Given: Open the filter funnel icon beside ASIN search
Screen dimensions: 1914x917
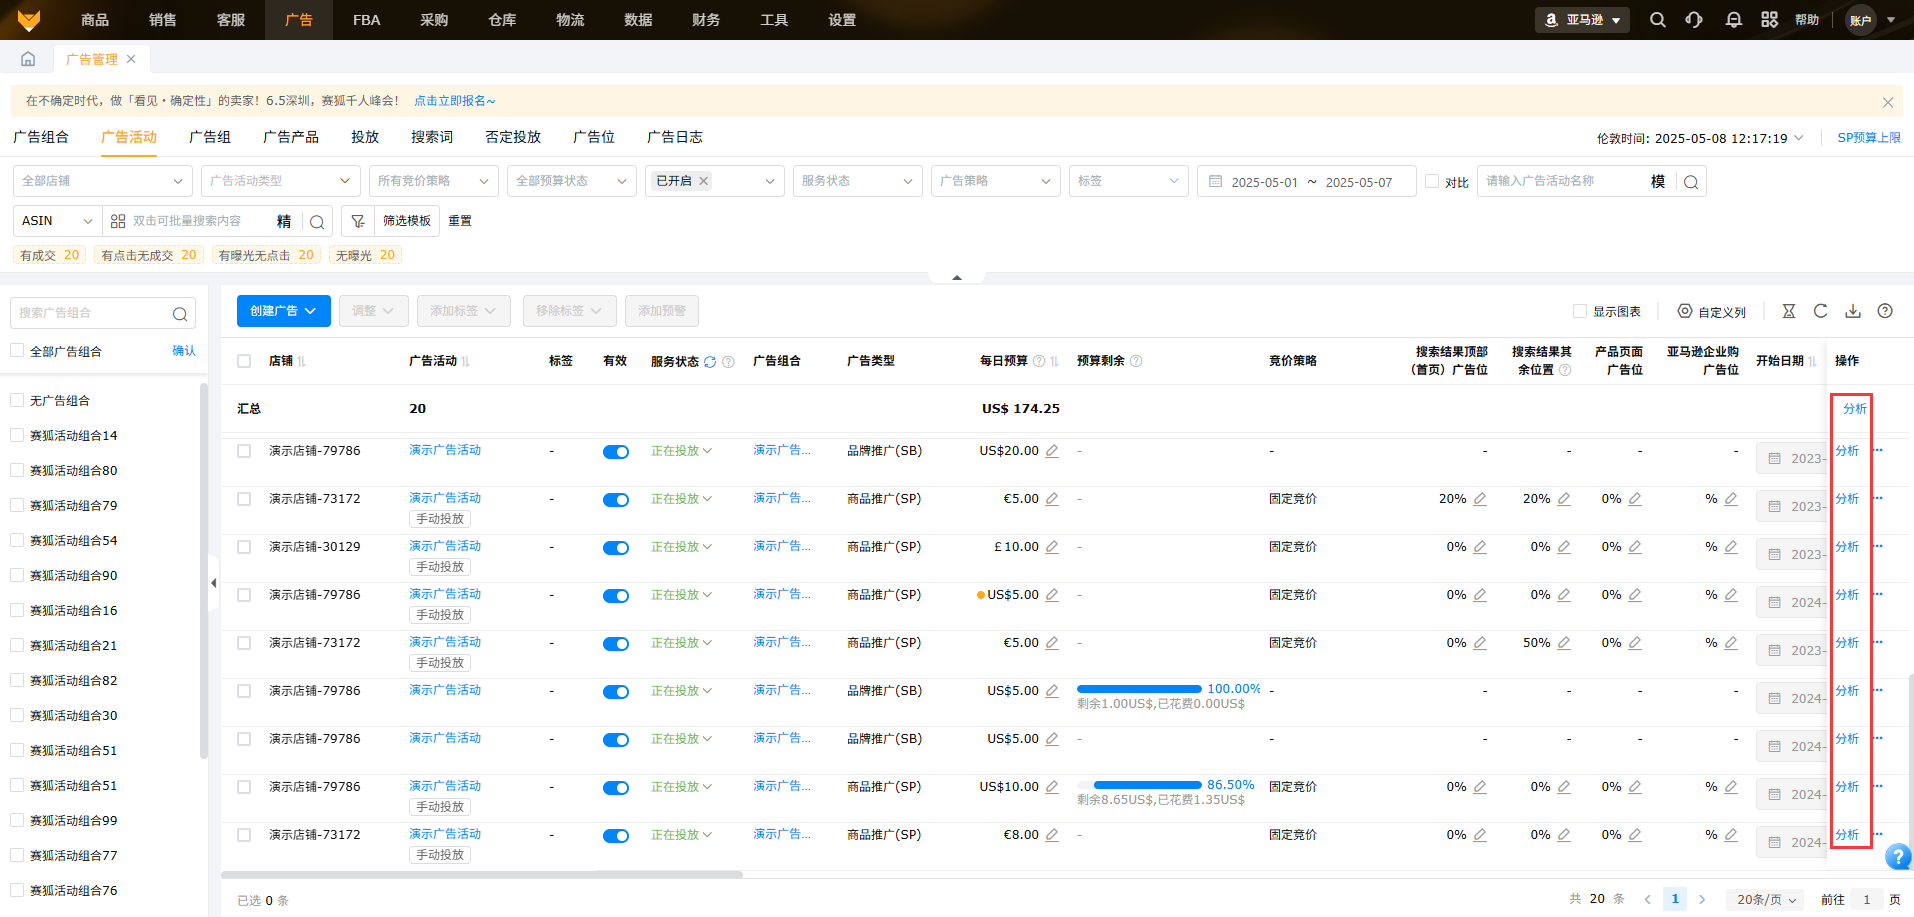Looking at the screenshot, I should coord(357,221).
